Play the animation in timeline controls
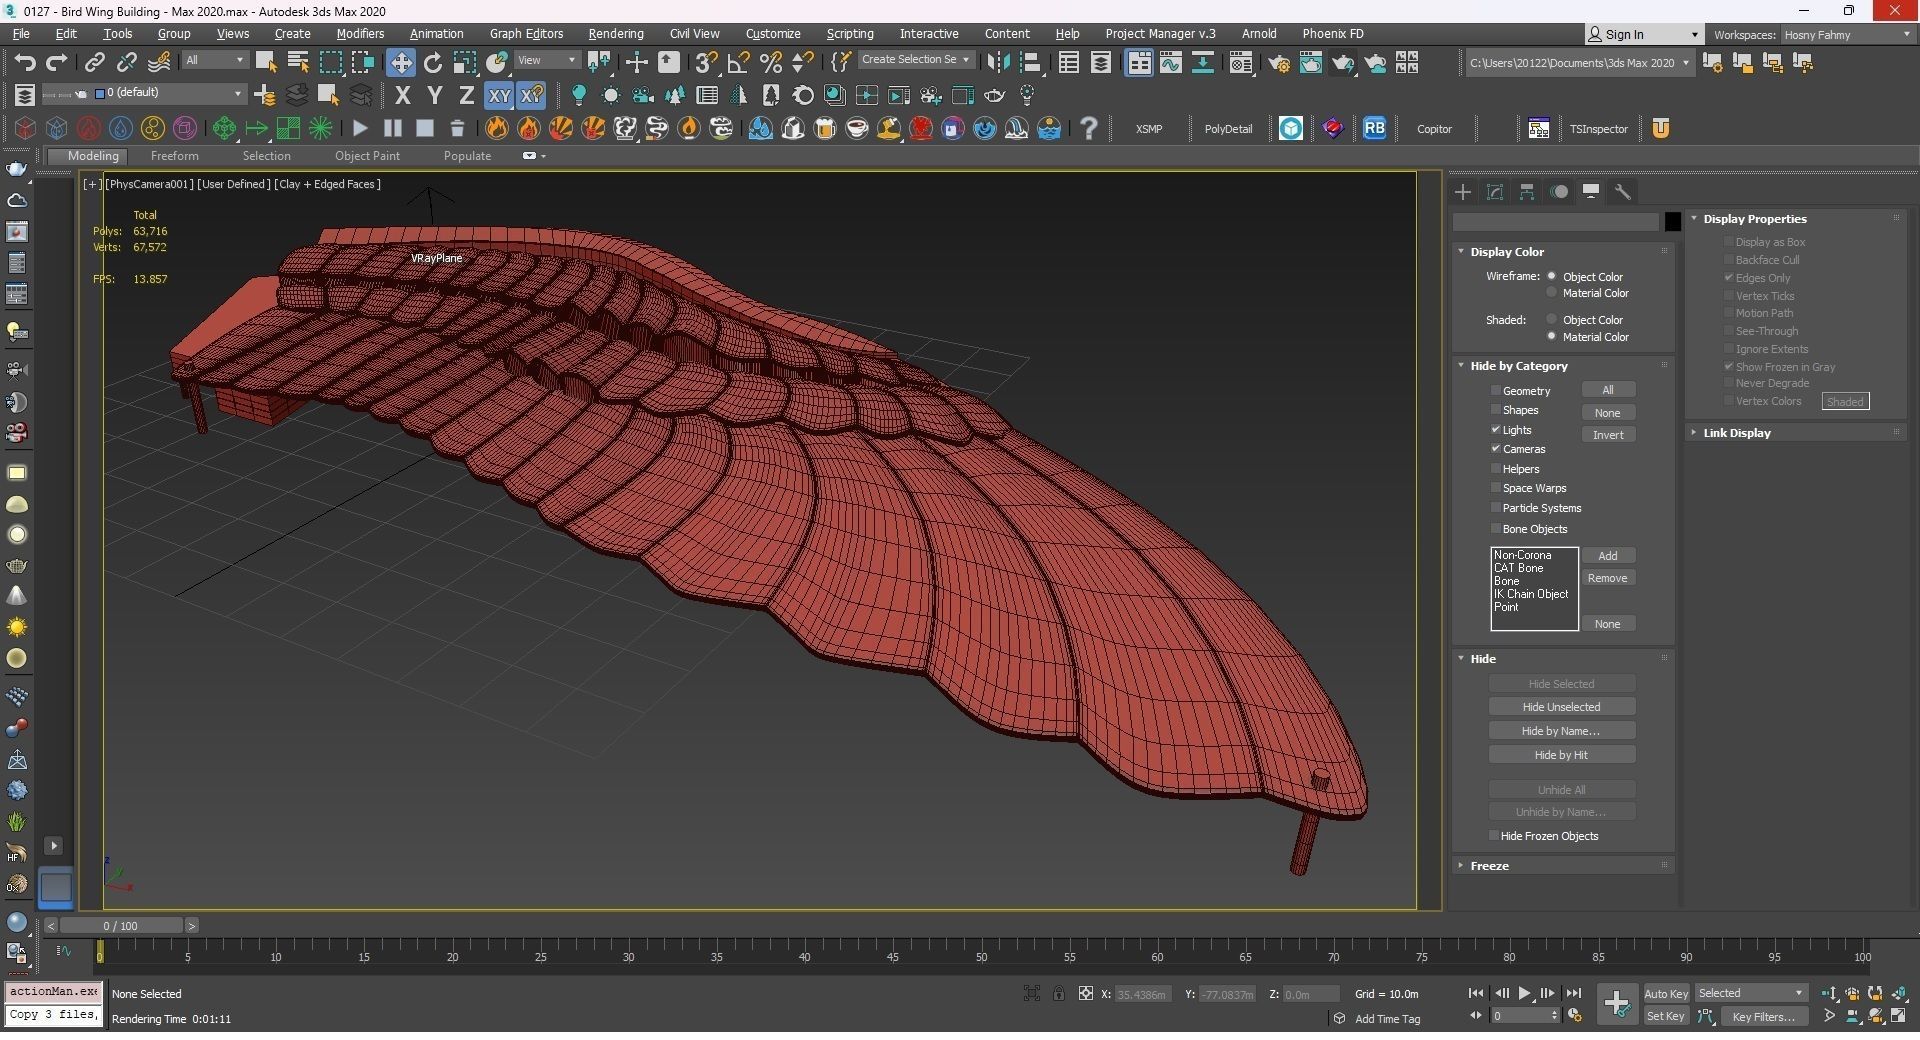Viewport: 1920px width, 1040px height. pyautogui.click(x=1524, y=993)
